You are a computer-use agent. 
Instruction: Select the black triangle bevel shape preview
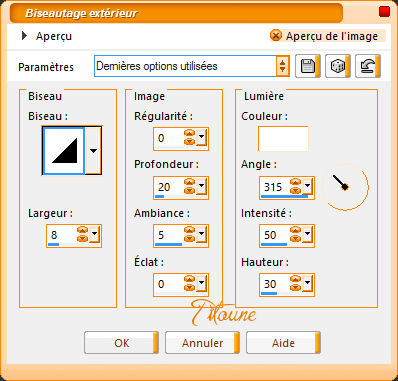click(x=64, y=151)
